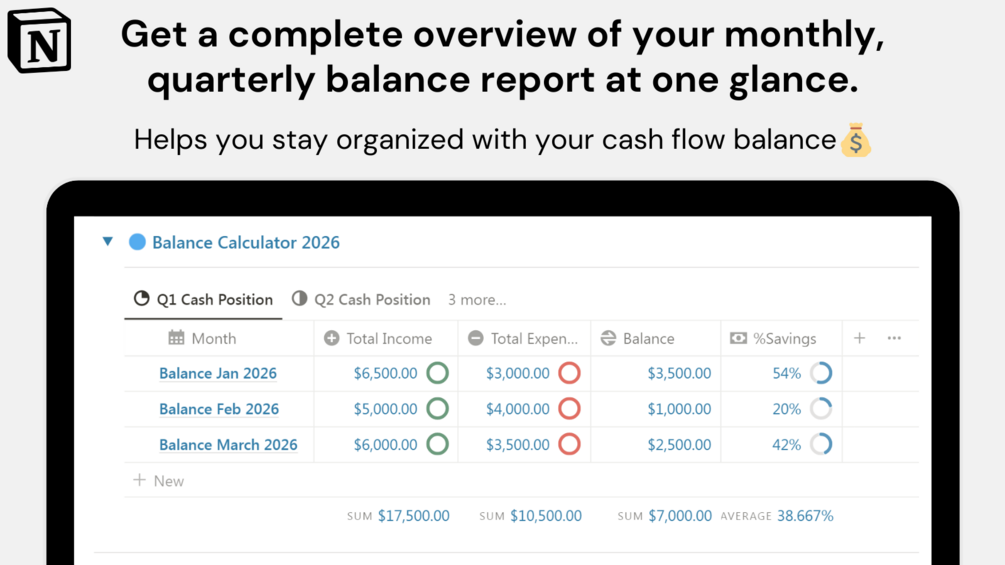
Task: Click the minus-circle Total Expenses column icon
Action: [476, 338]
